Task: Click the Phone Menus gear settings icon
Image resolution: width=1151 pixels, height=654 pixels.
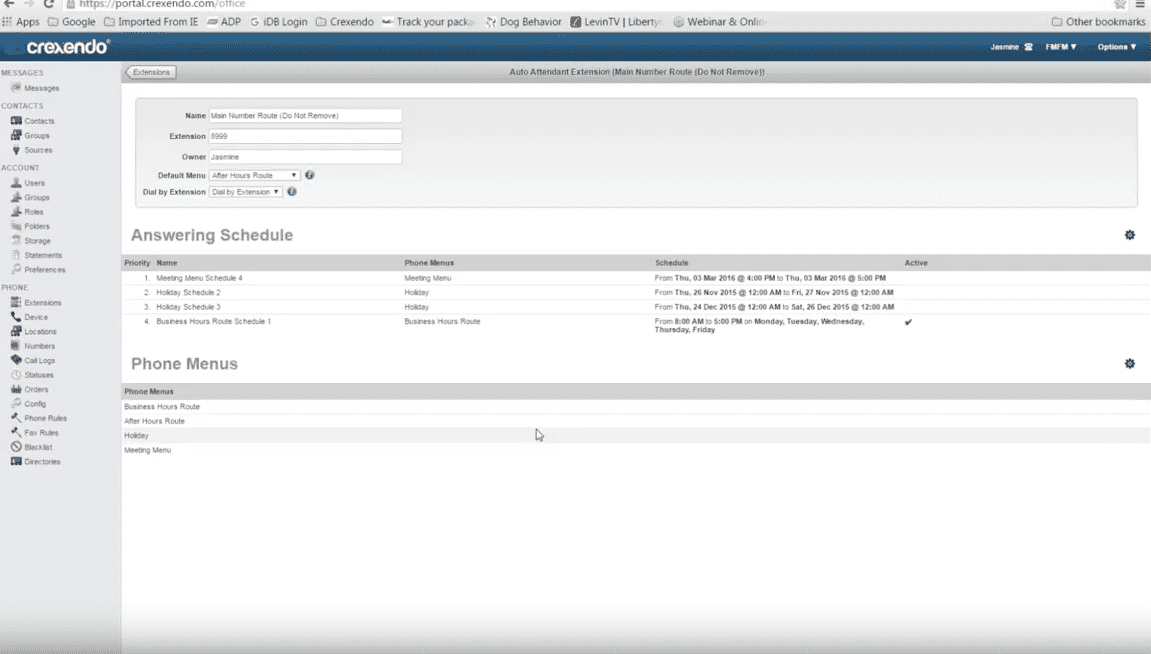Action: click(1129, 364)
